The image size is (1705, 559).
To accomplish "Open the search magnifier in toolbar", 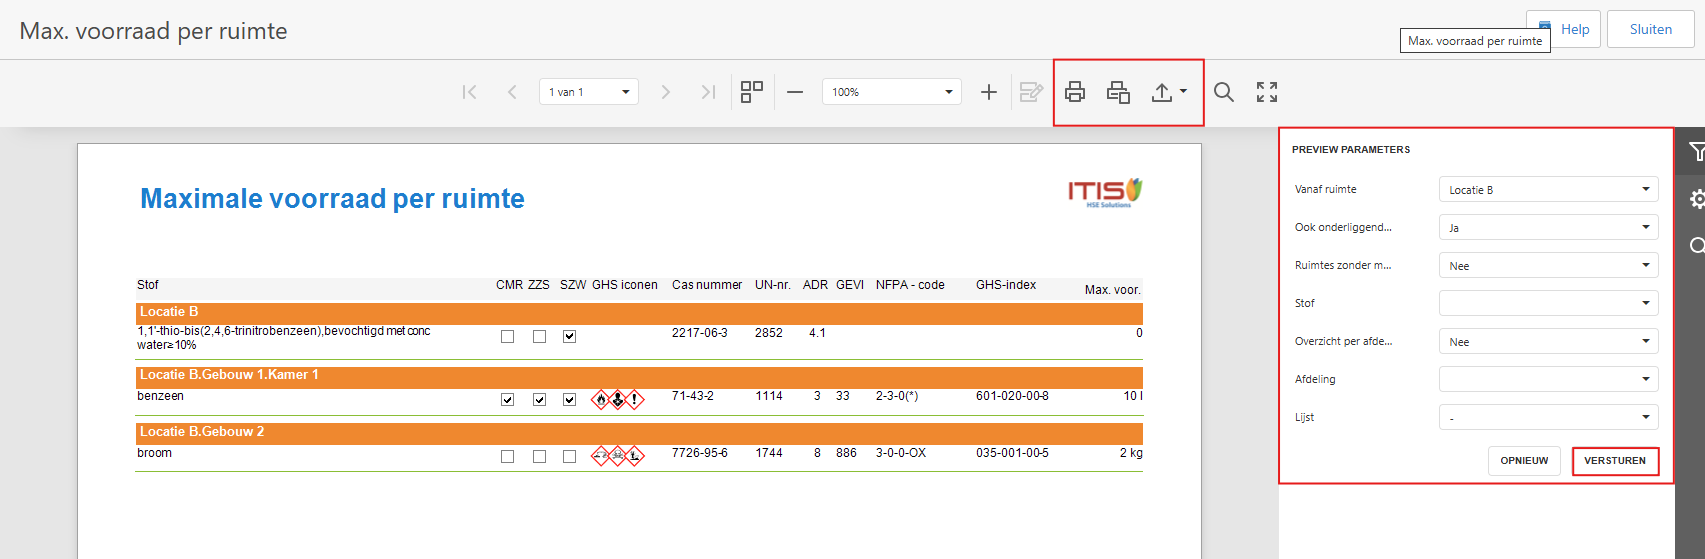I will [1224, 92].
